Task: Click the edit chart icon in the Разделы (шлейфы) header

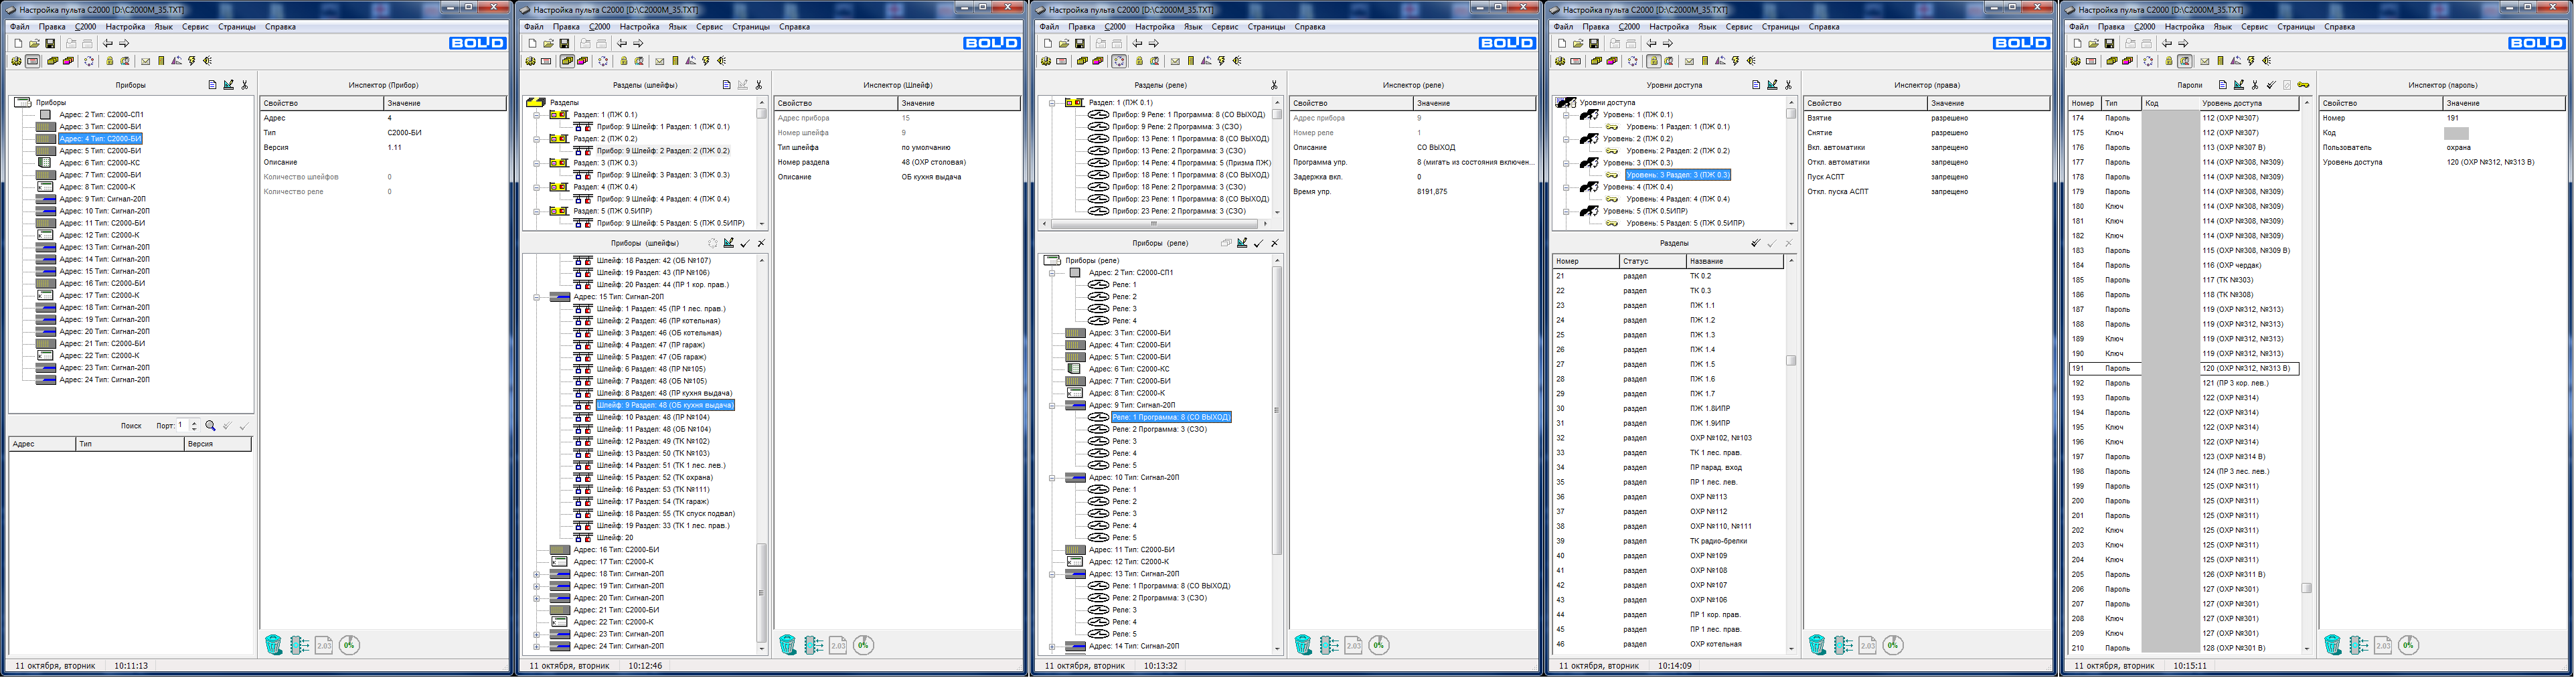Action: [742, 85]
